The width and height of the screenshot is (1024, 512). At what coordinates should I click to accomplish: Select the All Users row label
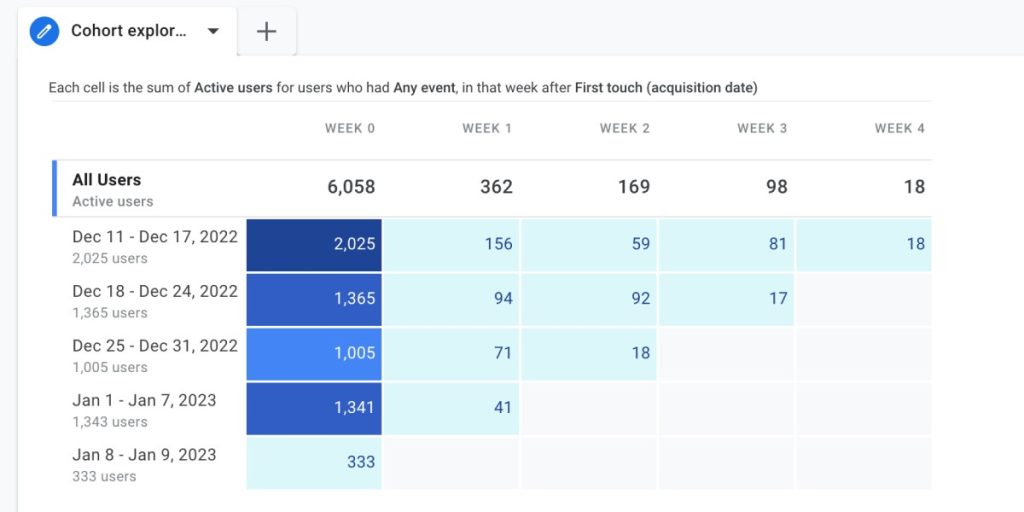tap(107, 180)
